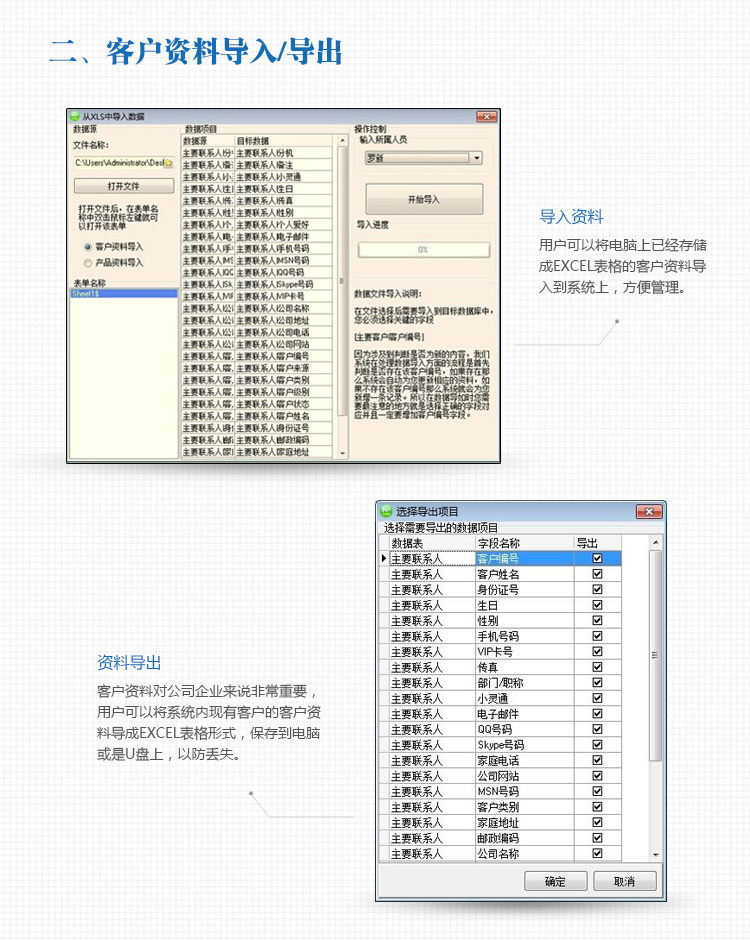Select the Sheet1$ entry in 表单名称 list
750x940 pixels.
coord(124,294)
